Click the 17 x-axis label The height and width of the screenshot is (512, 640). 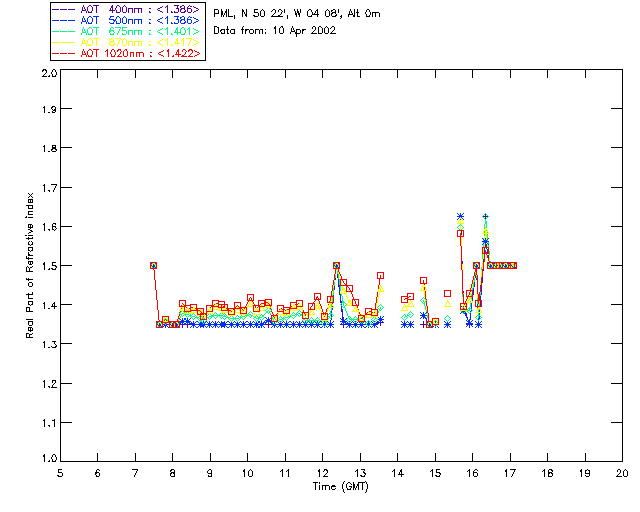(x=510, y=473)
